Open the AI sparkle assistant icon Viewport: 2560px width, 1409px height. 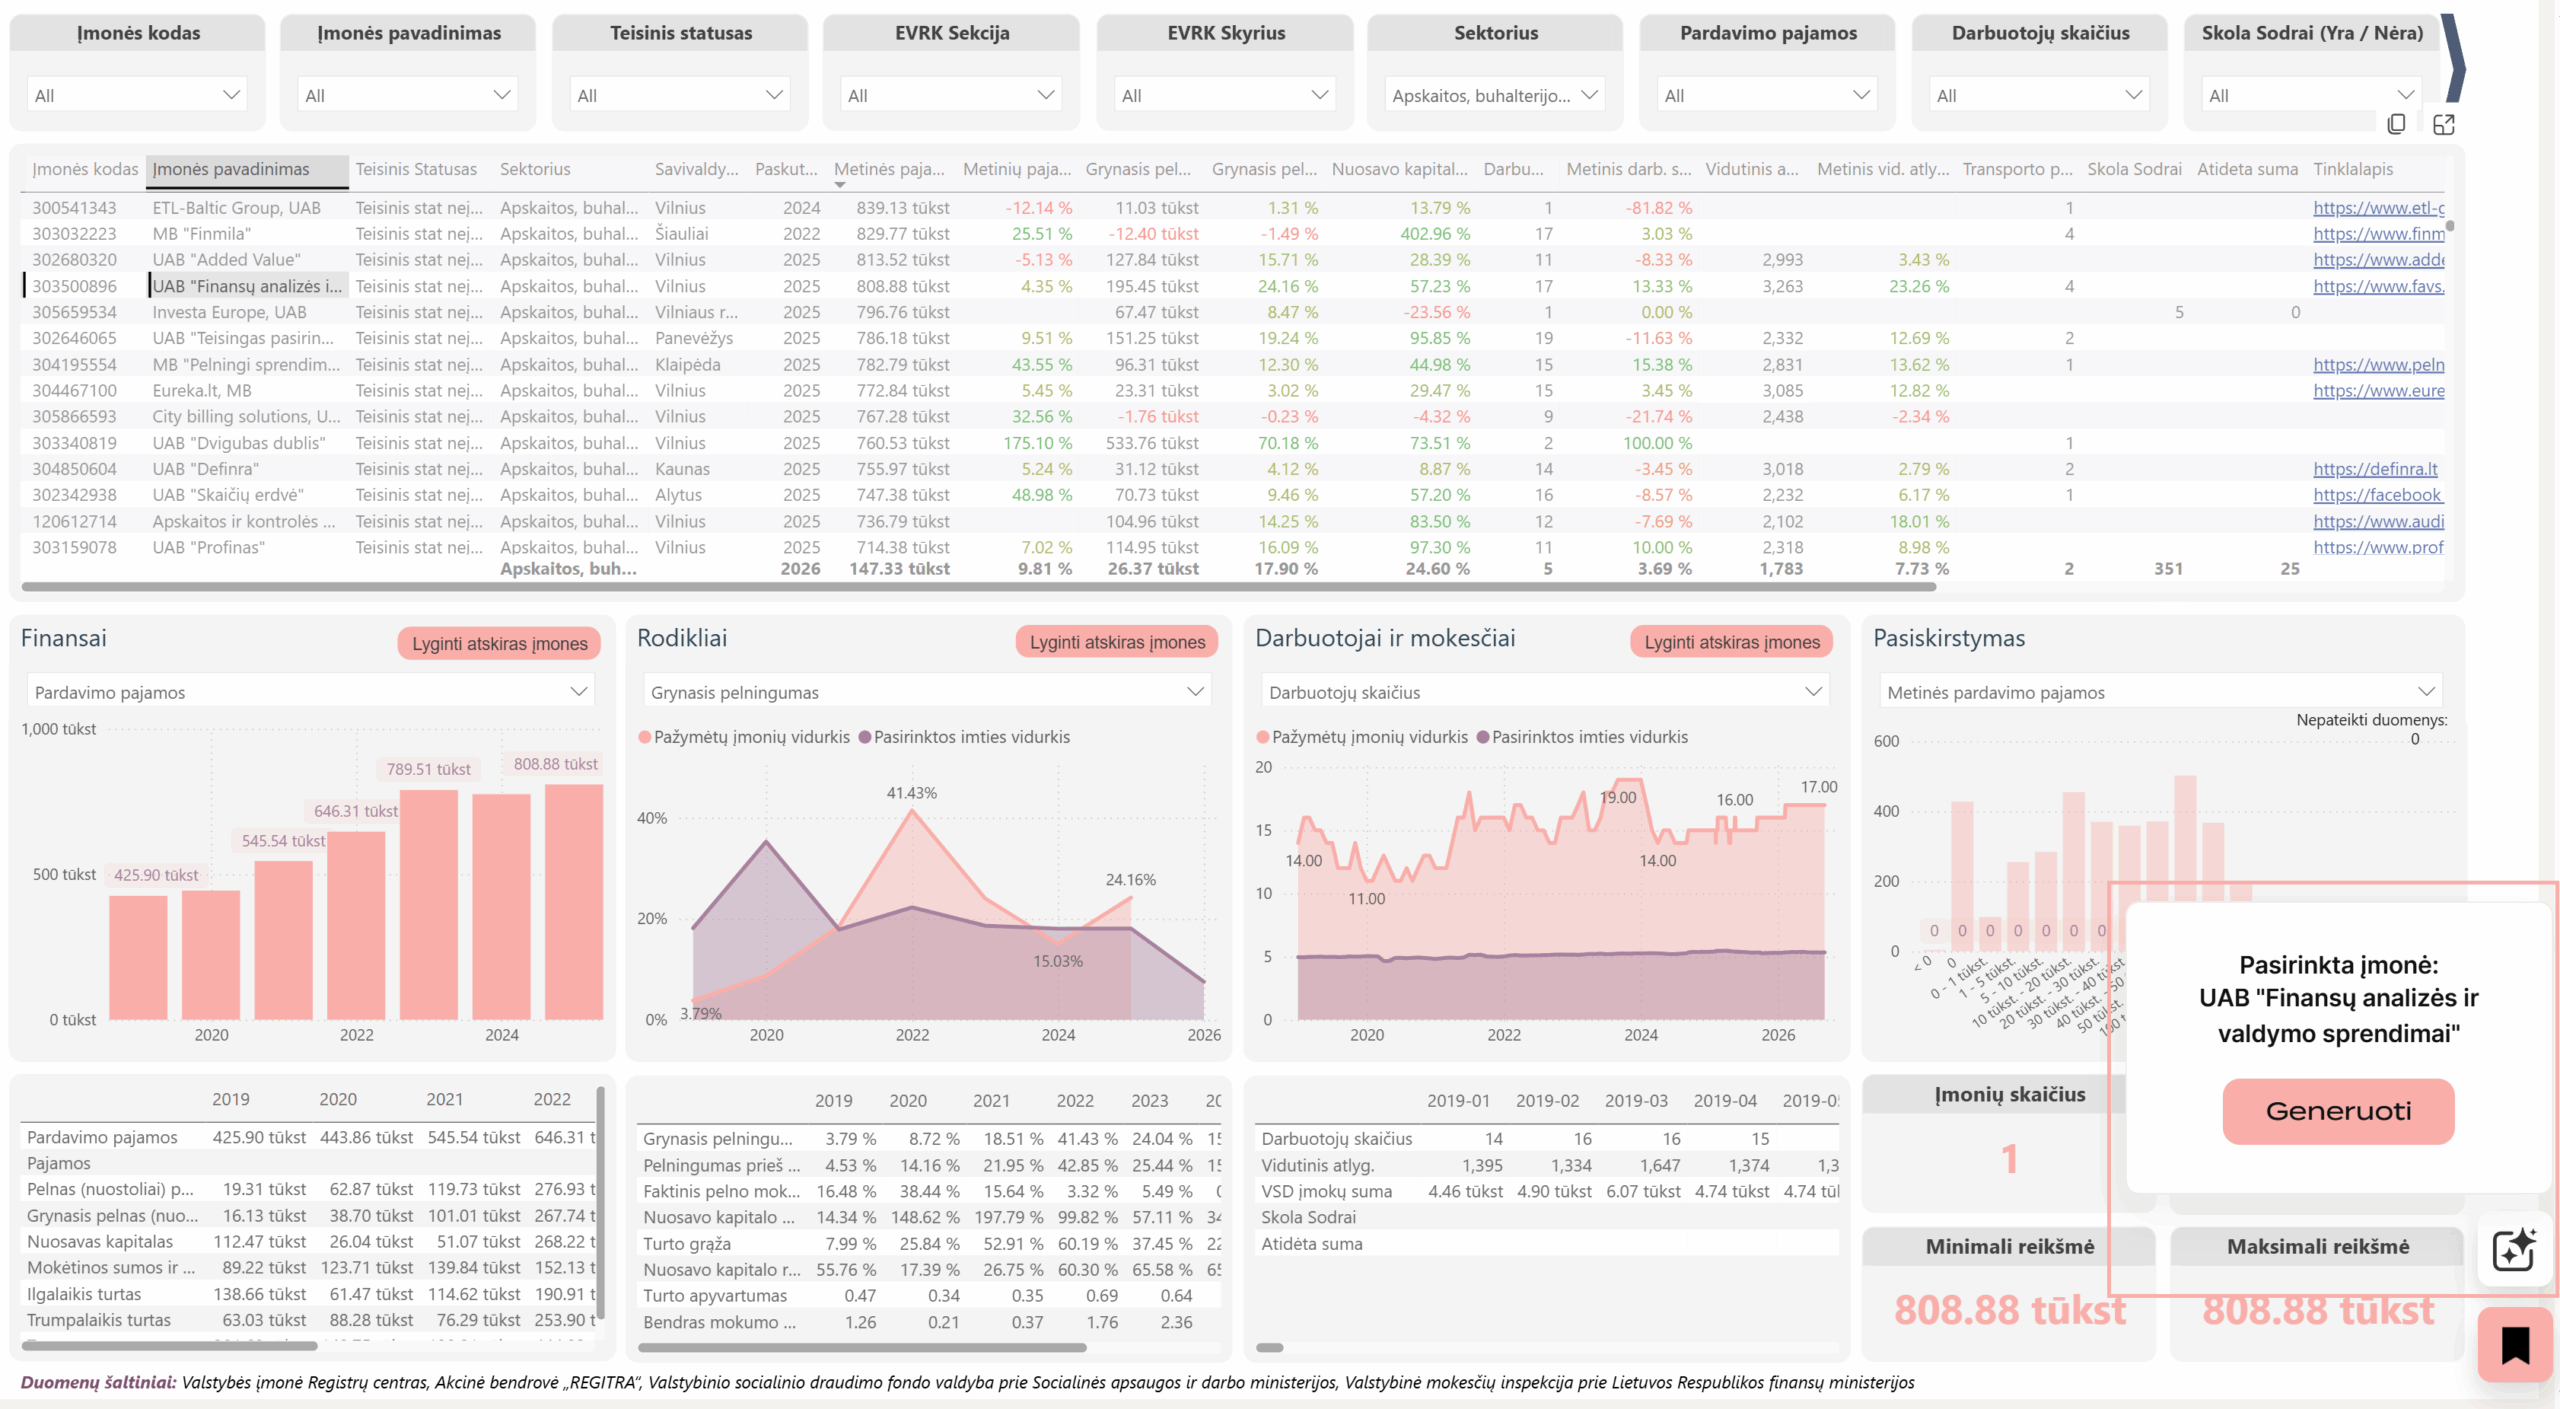tap(2514, 1250)
